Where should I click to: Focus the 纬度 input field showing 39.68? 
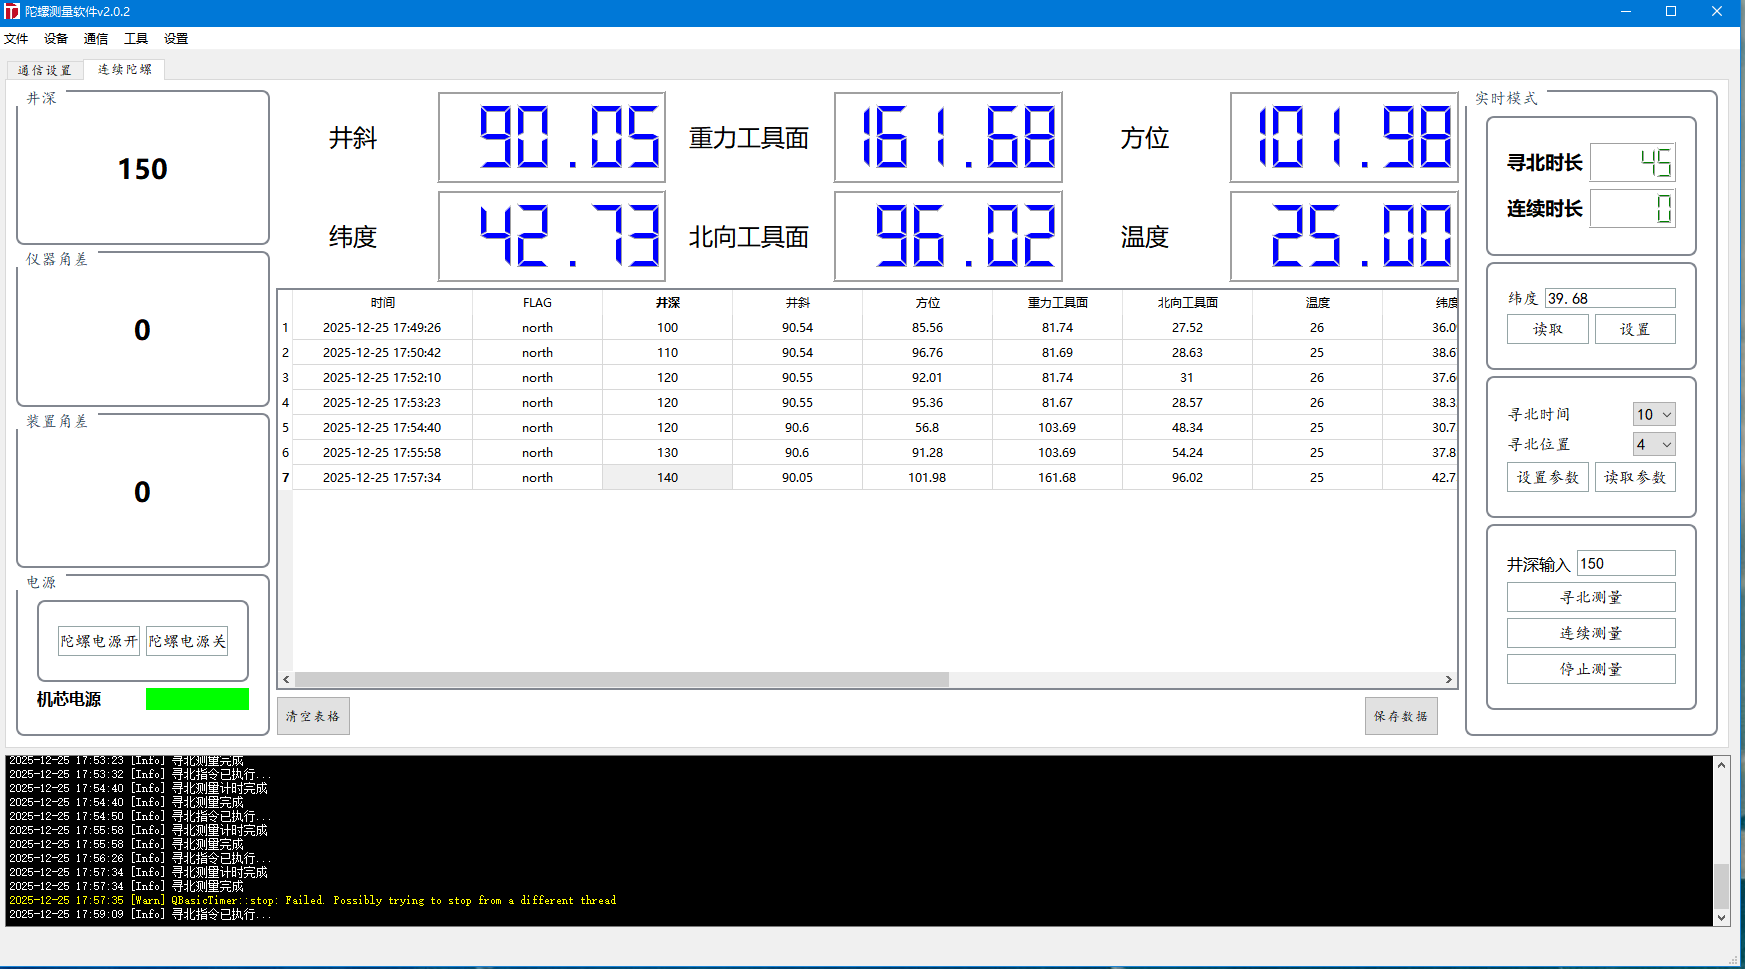pos(1610,298)
